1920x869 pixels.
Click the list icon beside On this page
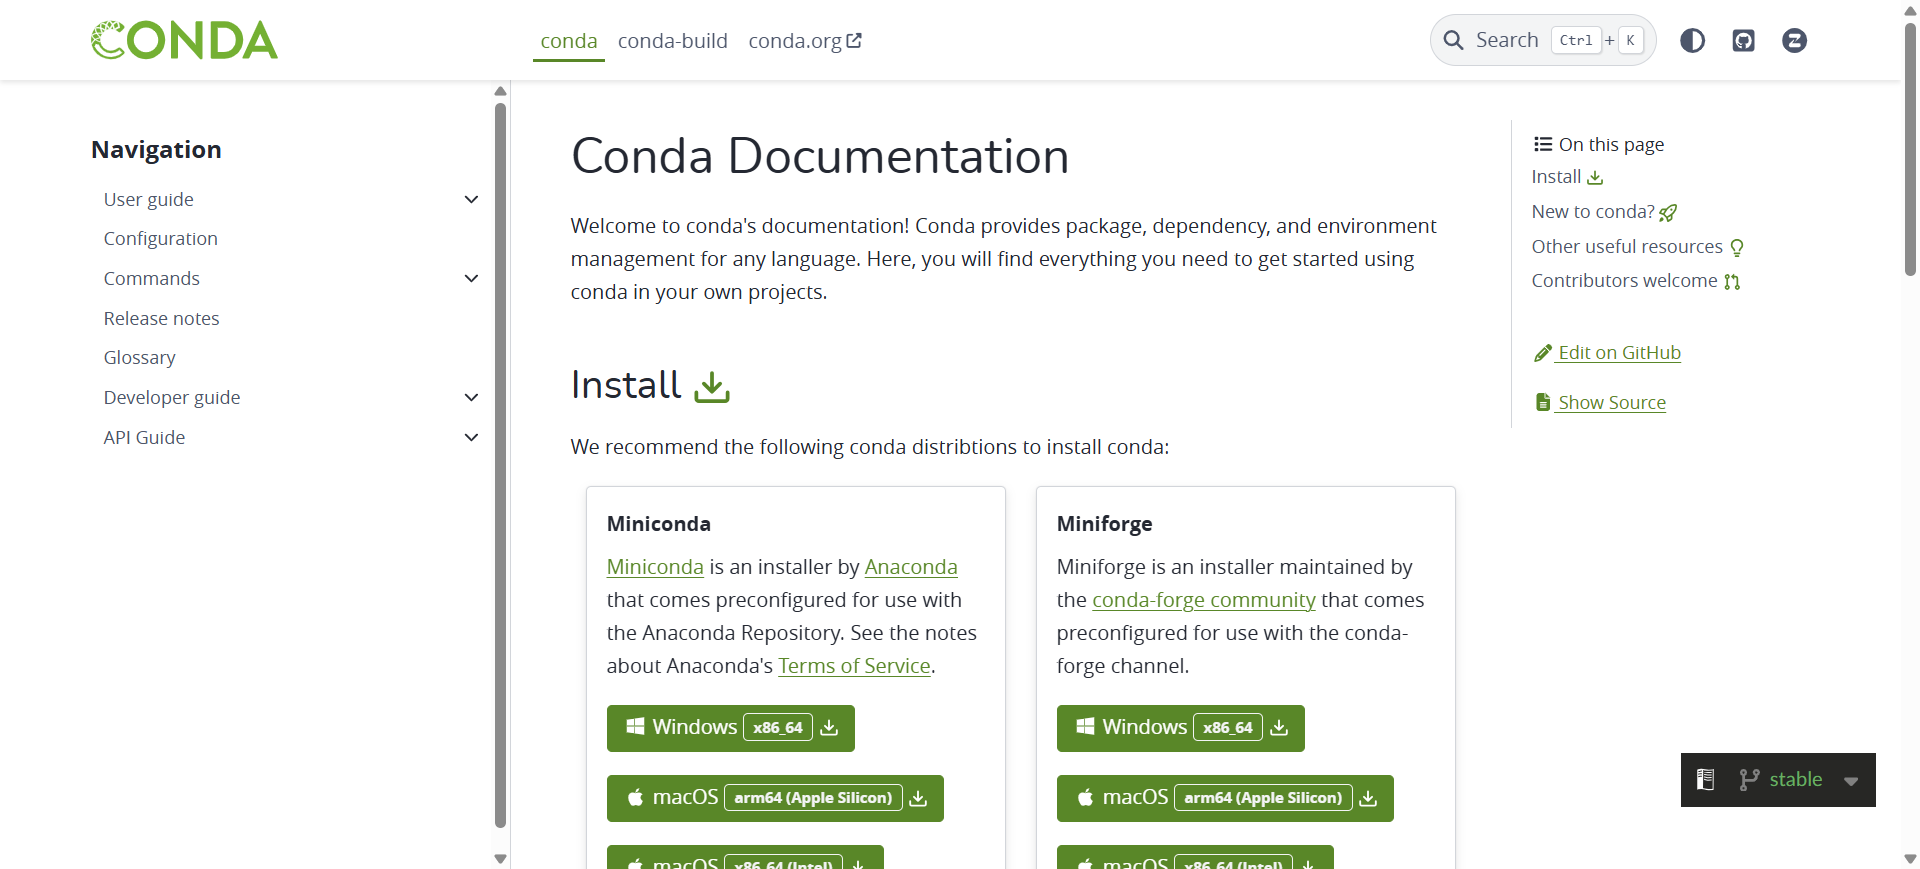click(1543, 144)
